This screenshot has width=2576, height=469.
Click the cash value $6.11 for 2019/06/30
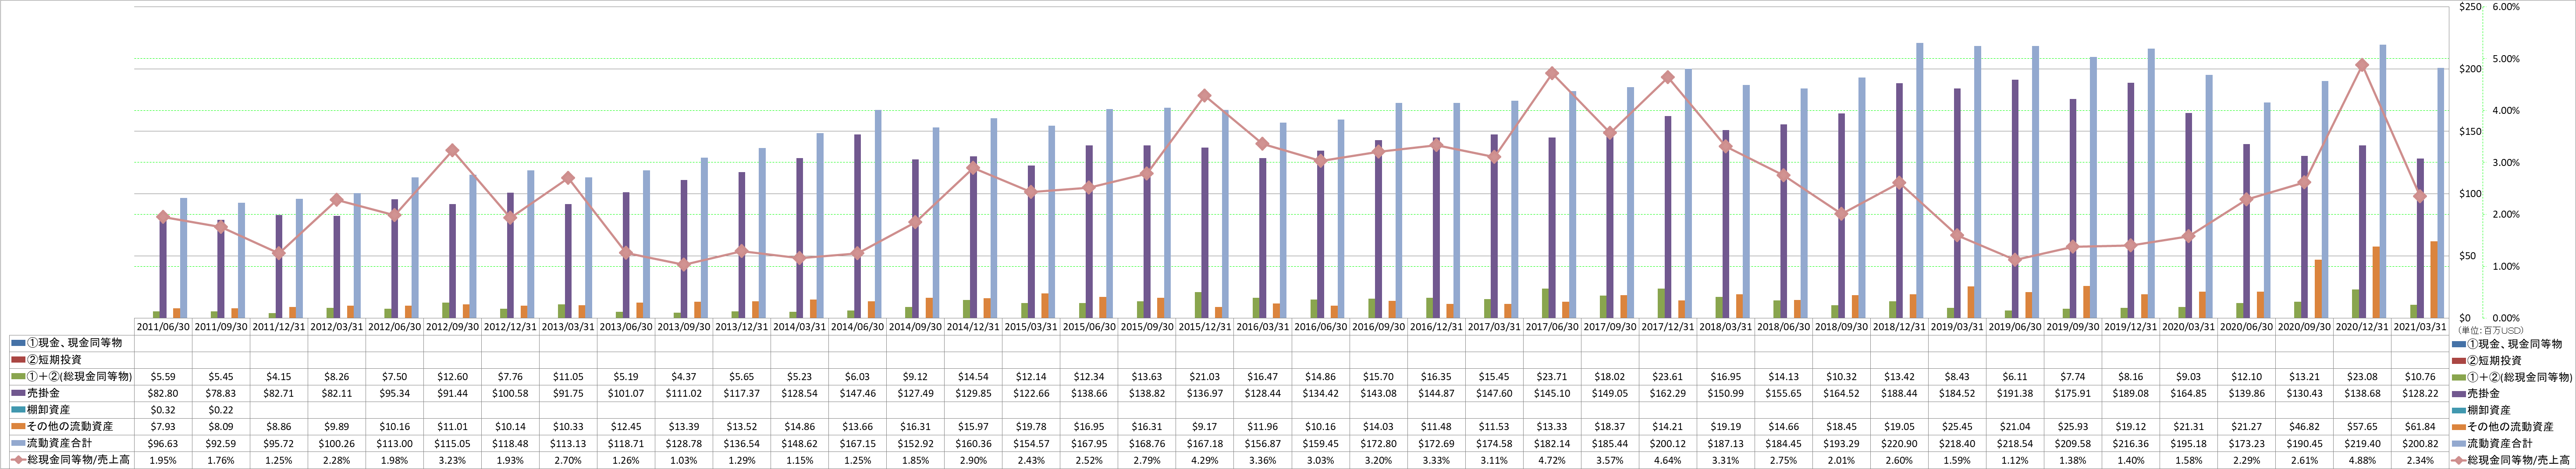tap(2016, 377)
